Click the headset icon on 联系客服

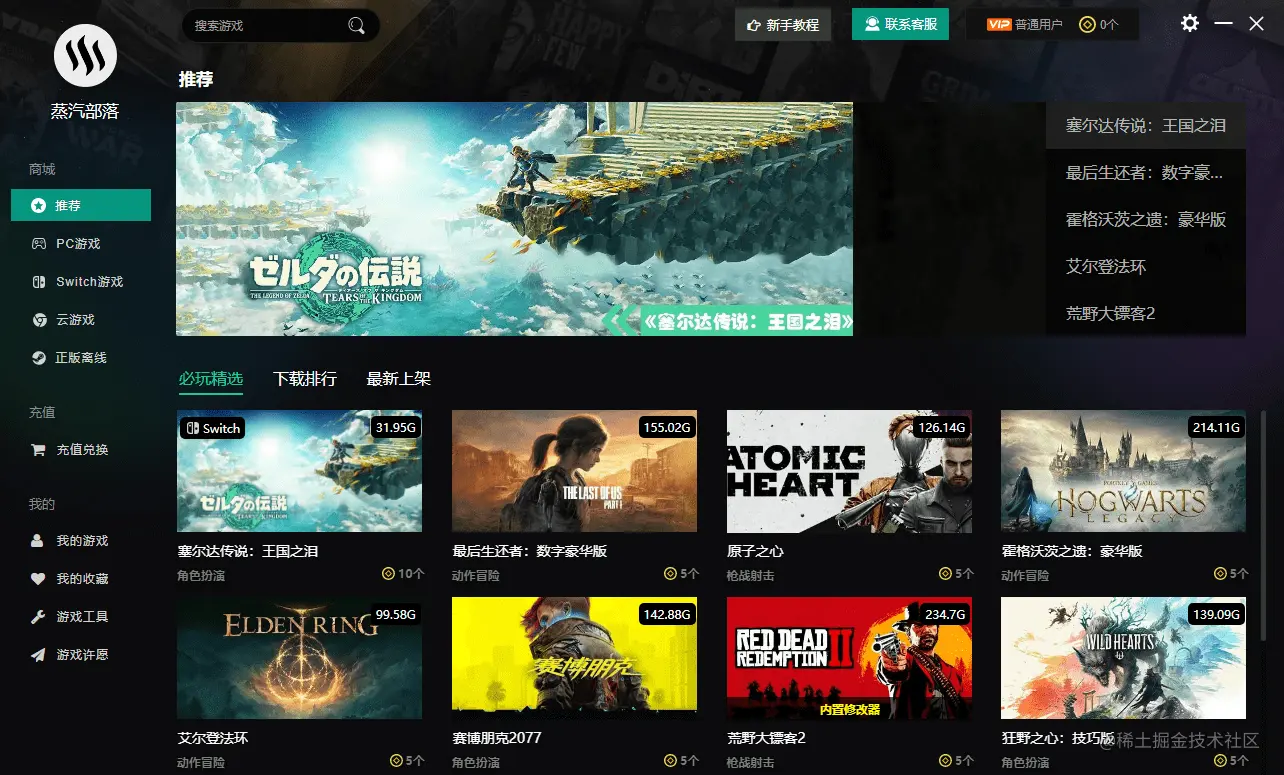pos(872,24)
